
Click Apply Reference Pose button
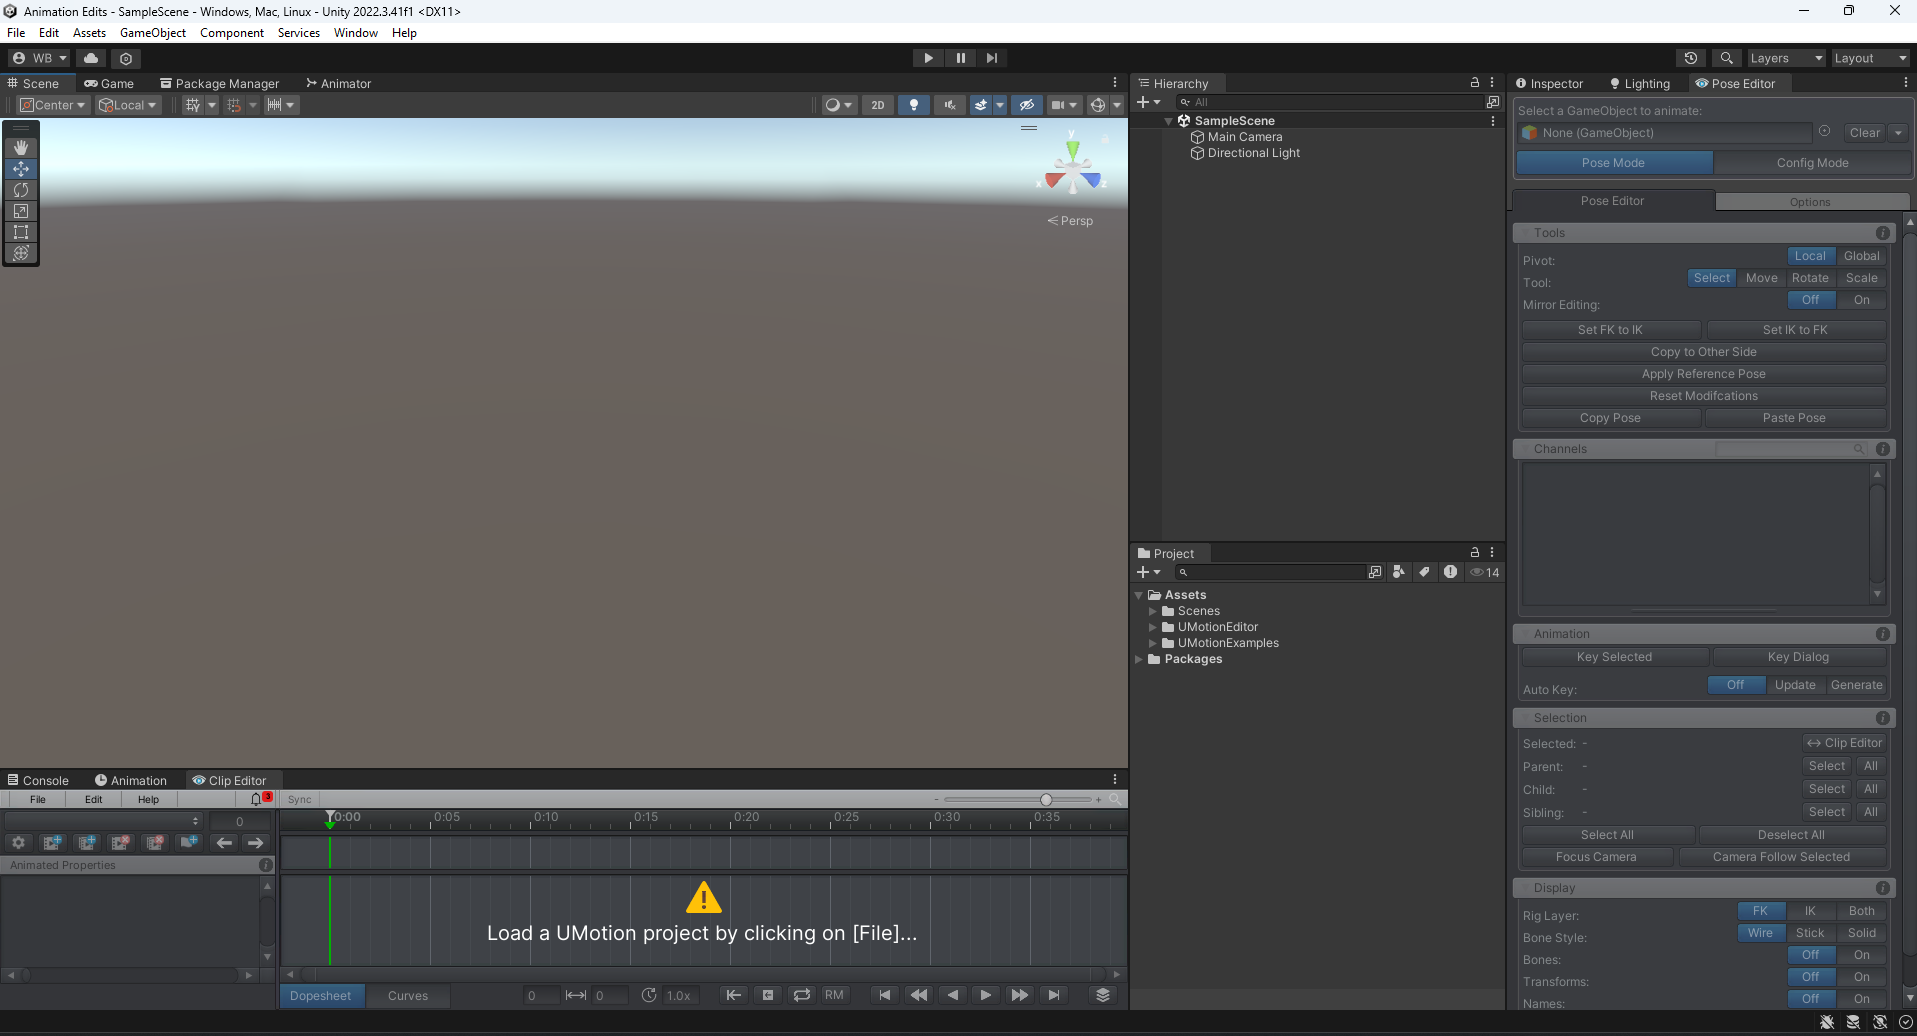click(x=1703, y=374)
